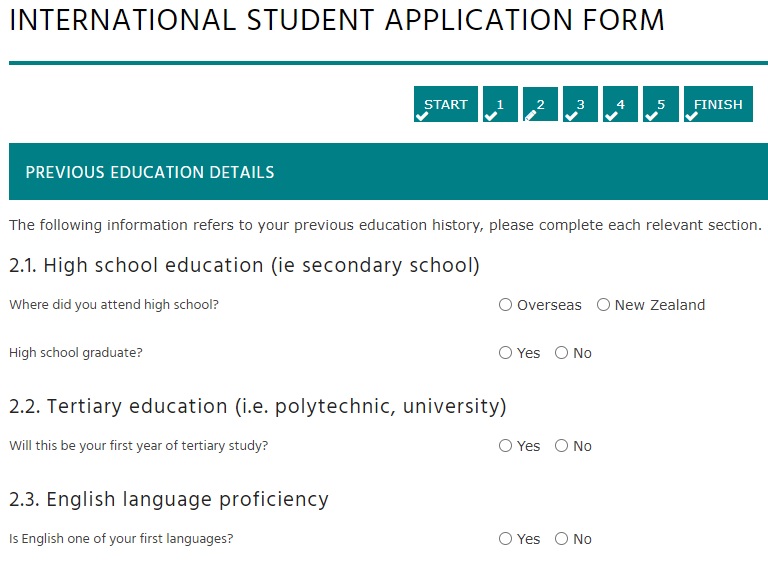Select Overseas for high school location
The height and width of the screenshot is (567, 768).
click(506, 305)
